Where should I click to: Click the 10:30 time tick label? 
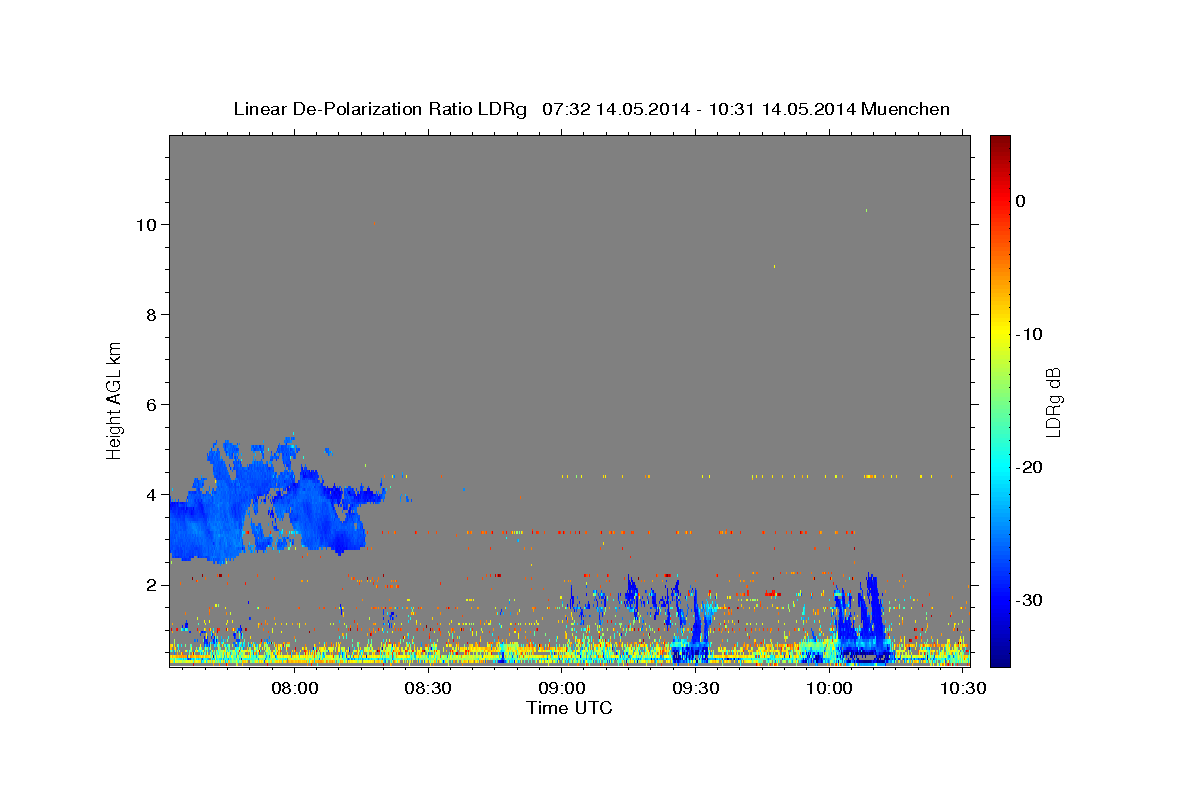click(x=962, y=688)
